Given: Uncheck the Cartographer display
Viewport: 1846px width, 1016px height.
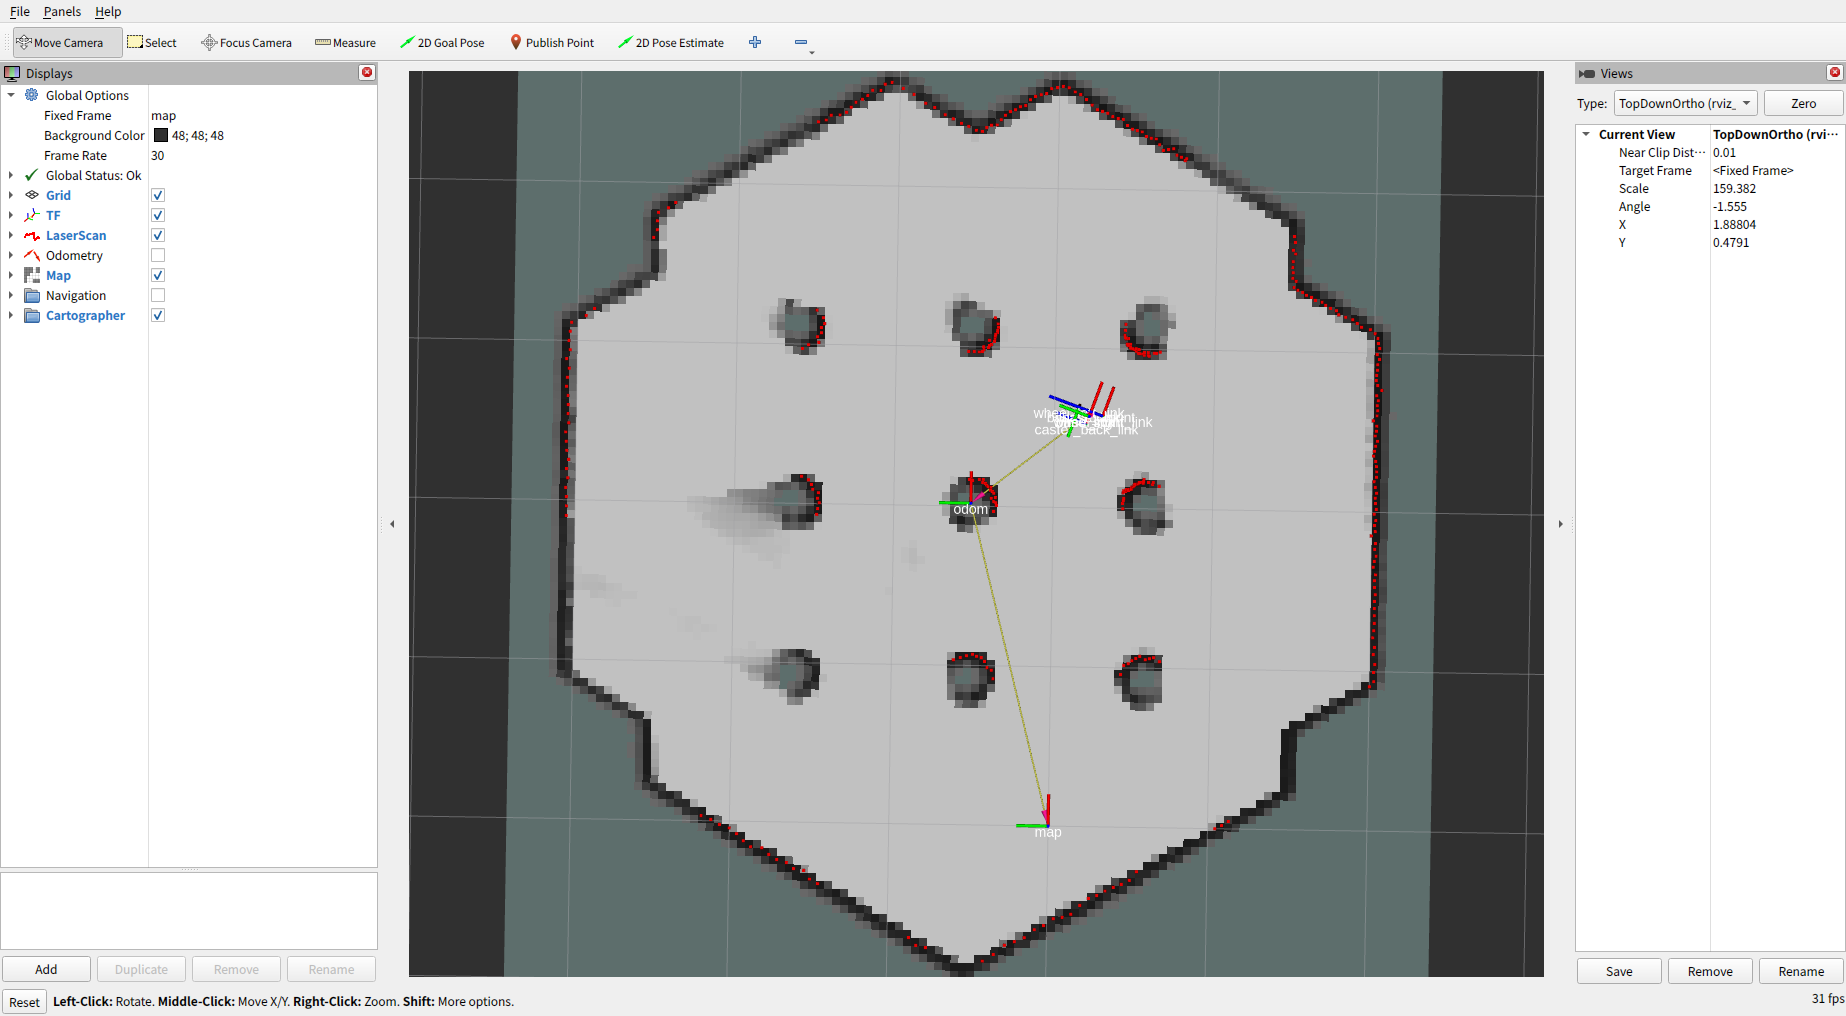Looking at the screenshot, I should click(157, 315).
